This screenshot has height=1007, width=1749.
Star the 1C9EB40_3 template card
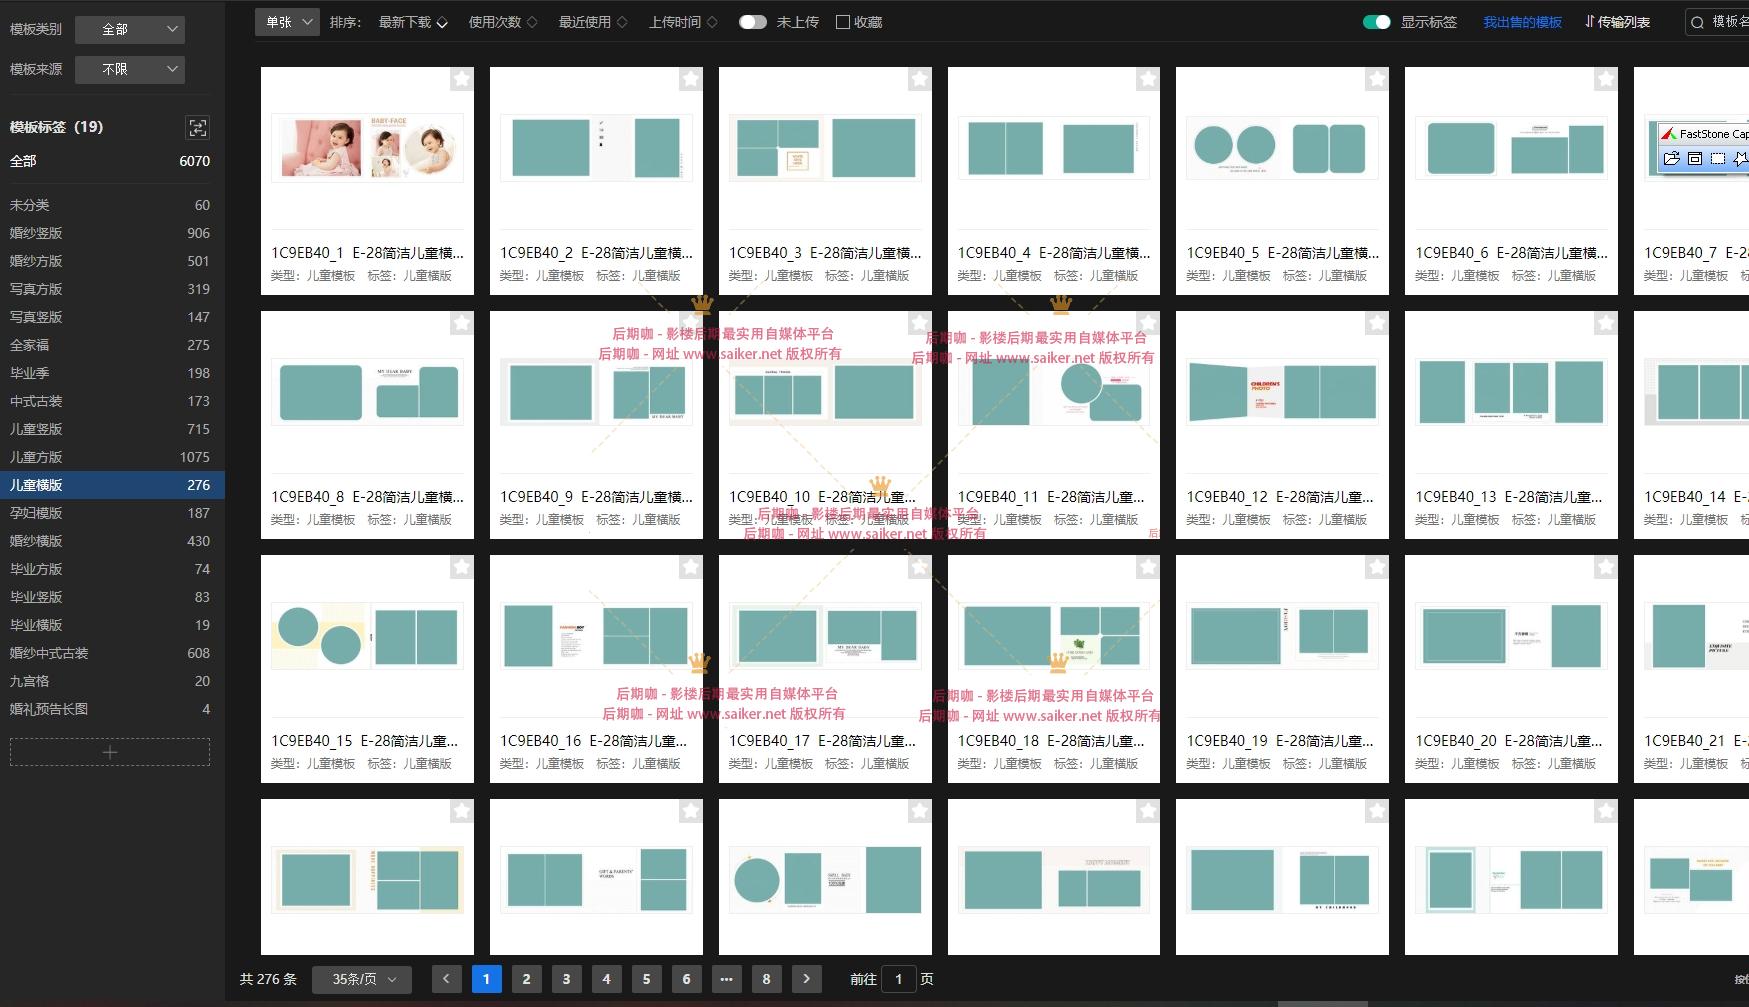click(x=919, y=79)
